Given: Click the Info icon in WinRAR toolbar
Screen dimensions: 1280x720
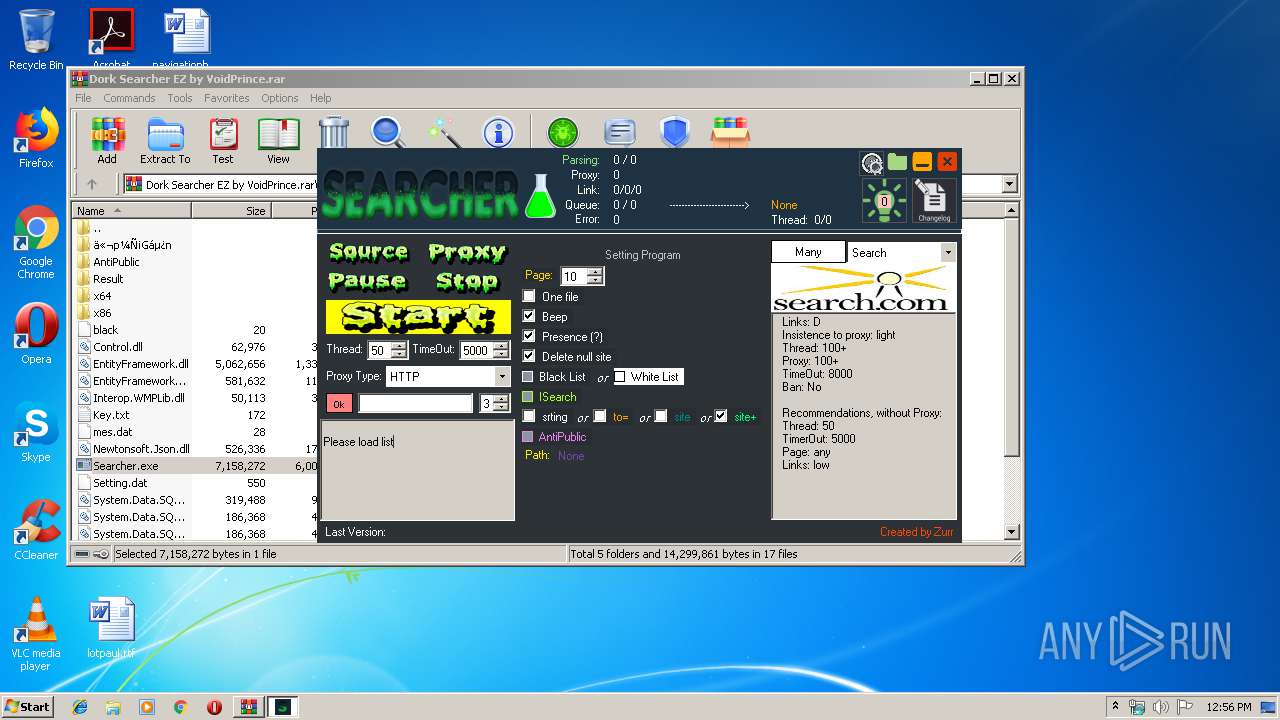Looking at the screenshot, I should click(x=497, y=132).
